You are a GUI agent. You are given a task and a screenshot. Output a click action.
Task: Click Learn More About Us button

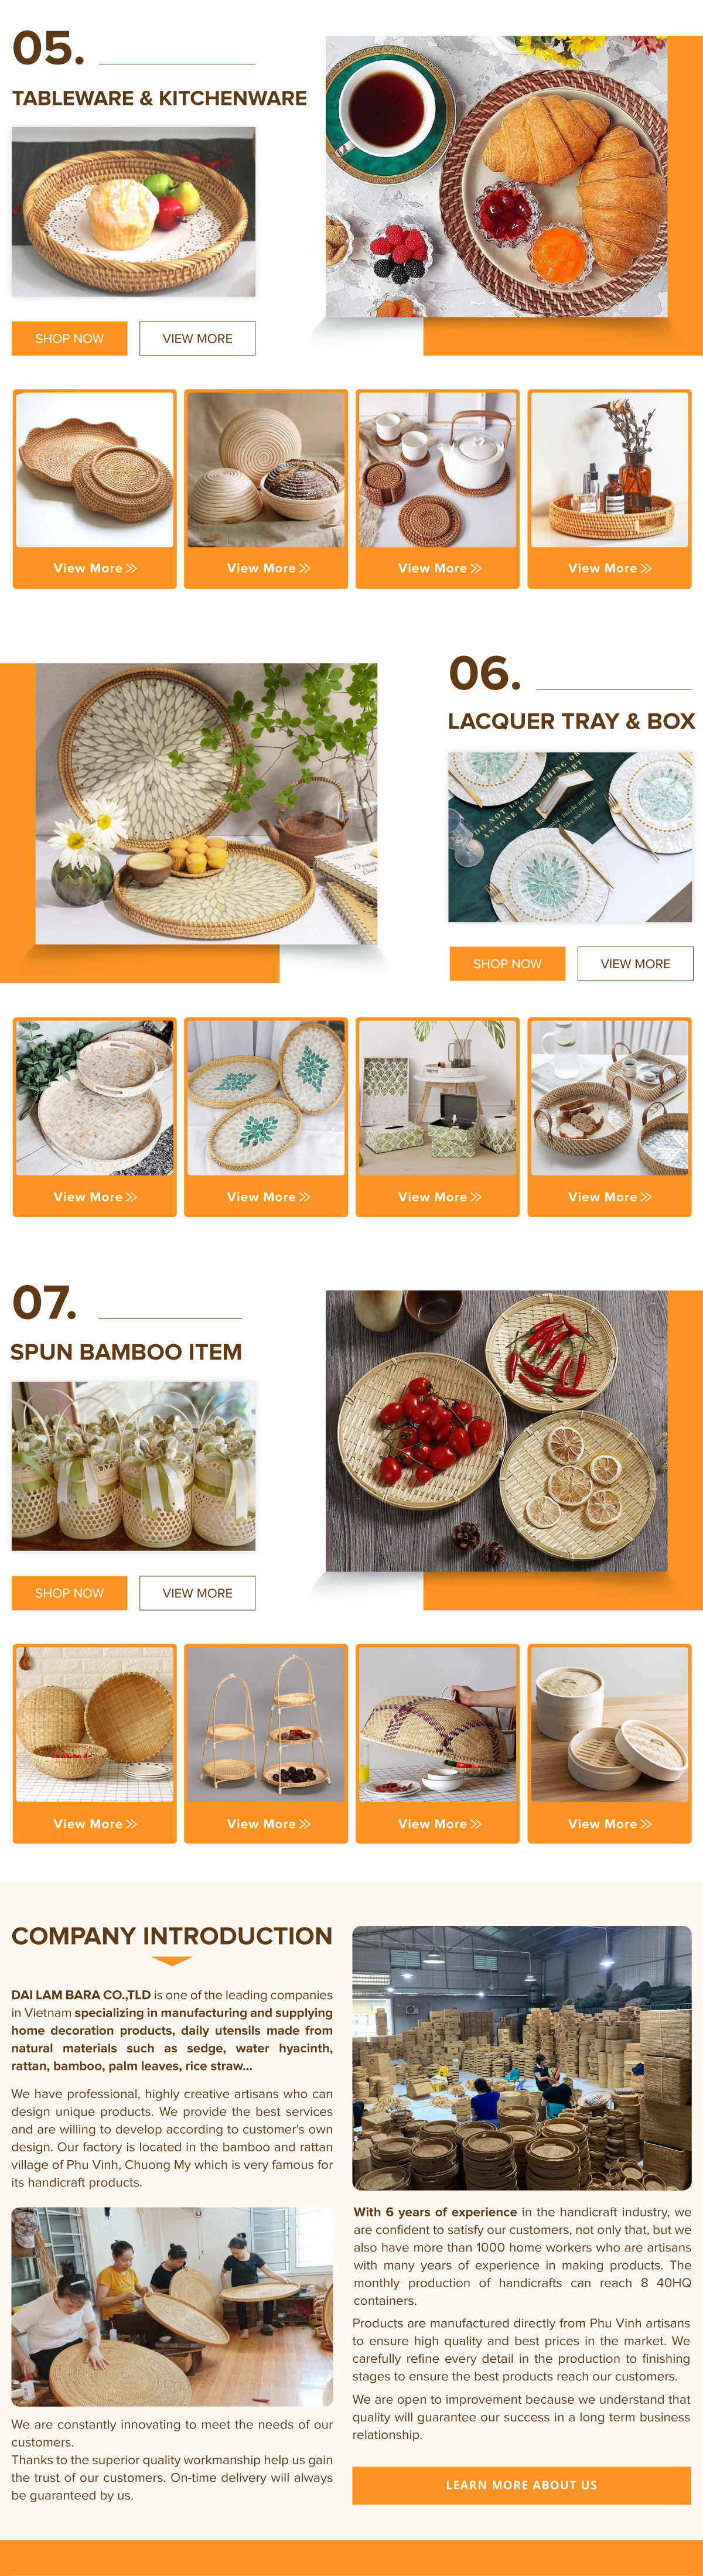(521, 2485)
